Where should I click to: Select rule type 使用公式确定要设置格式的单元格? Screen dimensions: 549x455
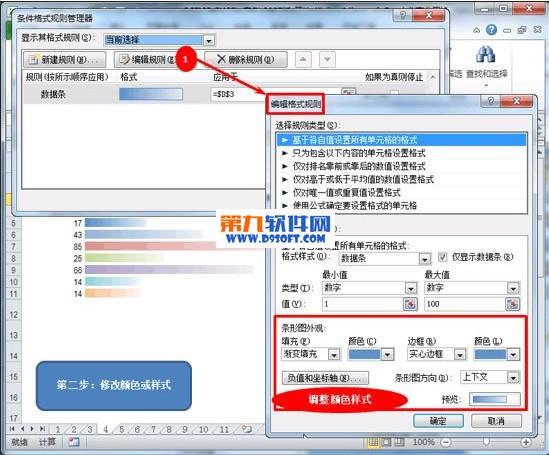402,205
